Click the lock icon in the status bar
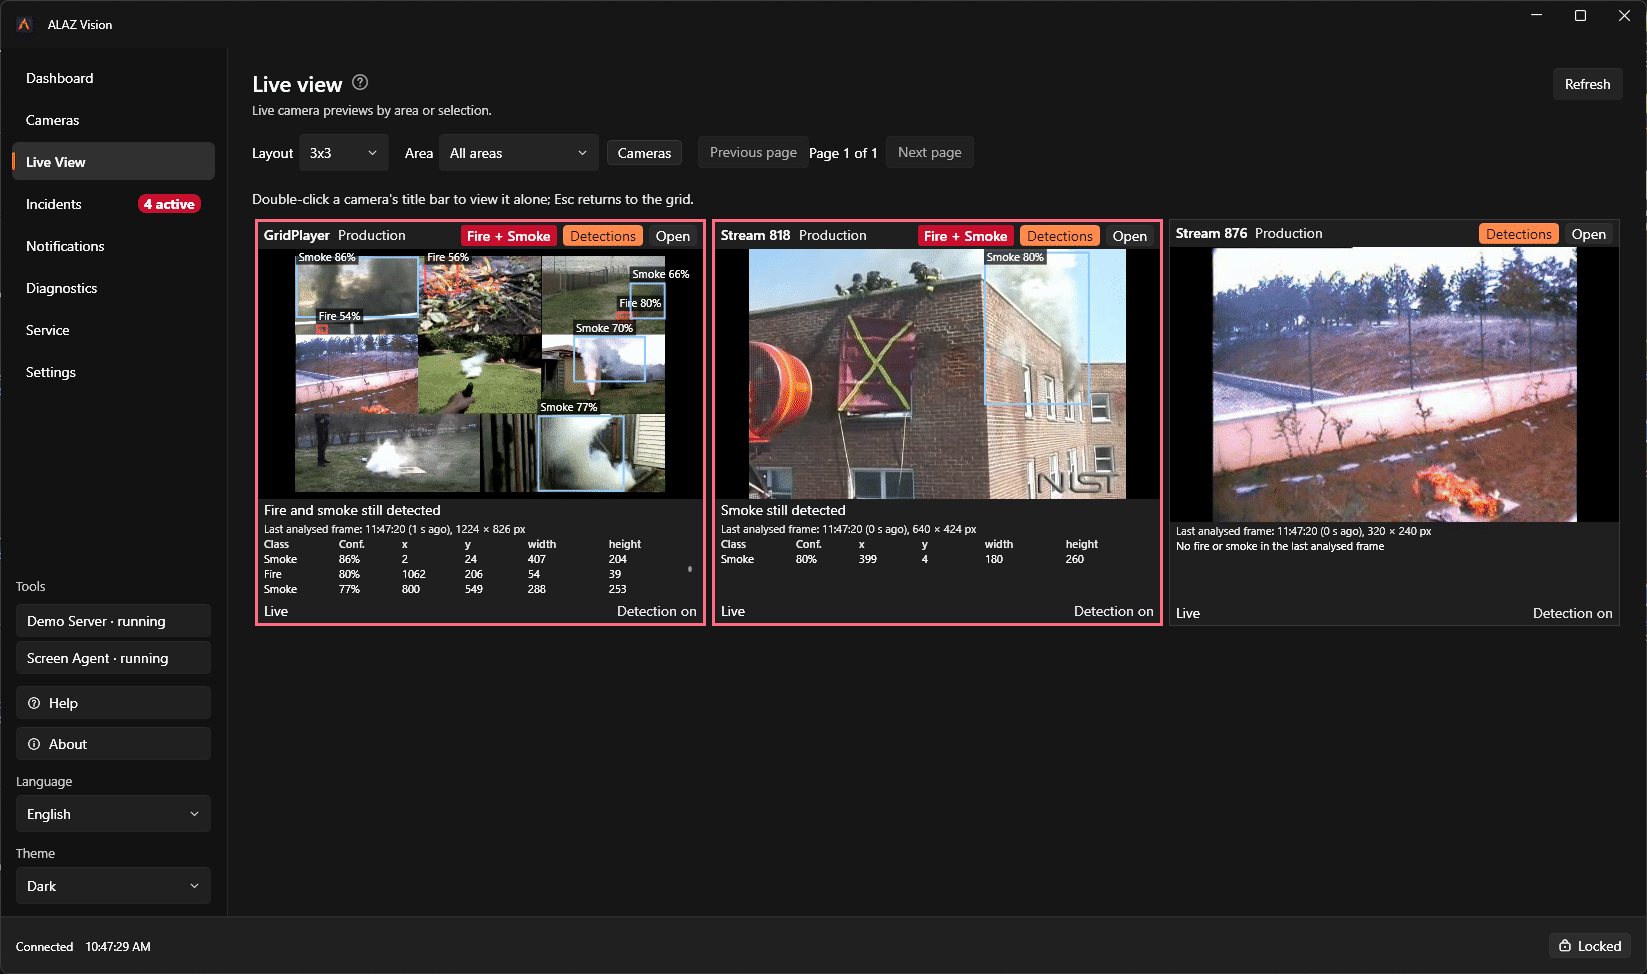The height and width of the screenshot is (974, 1647). (1565, 946)
